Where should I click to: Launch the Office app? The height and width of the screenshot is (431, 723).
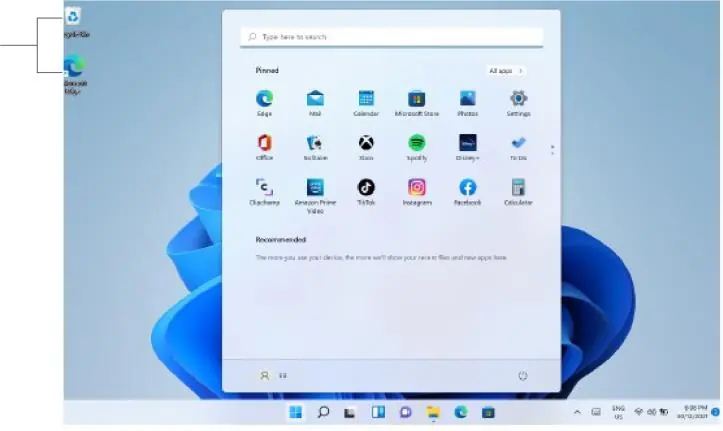click(264, 148)
